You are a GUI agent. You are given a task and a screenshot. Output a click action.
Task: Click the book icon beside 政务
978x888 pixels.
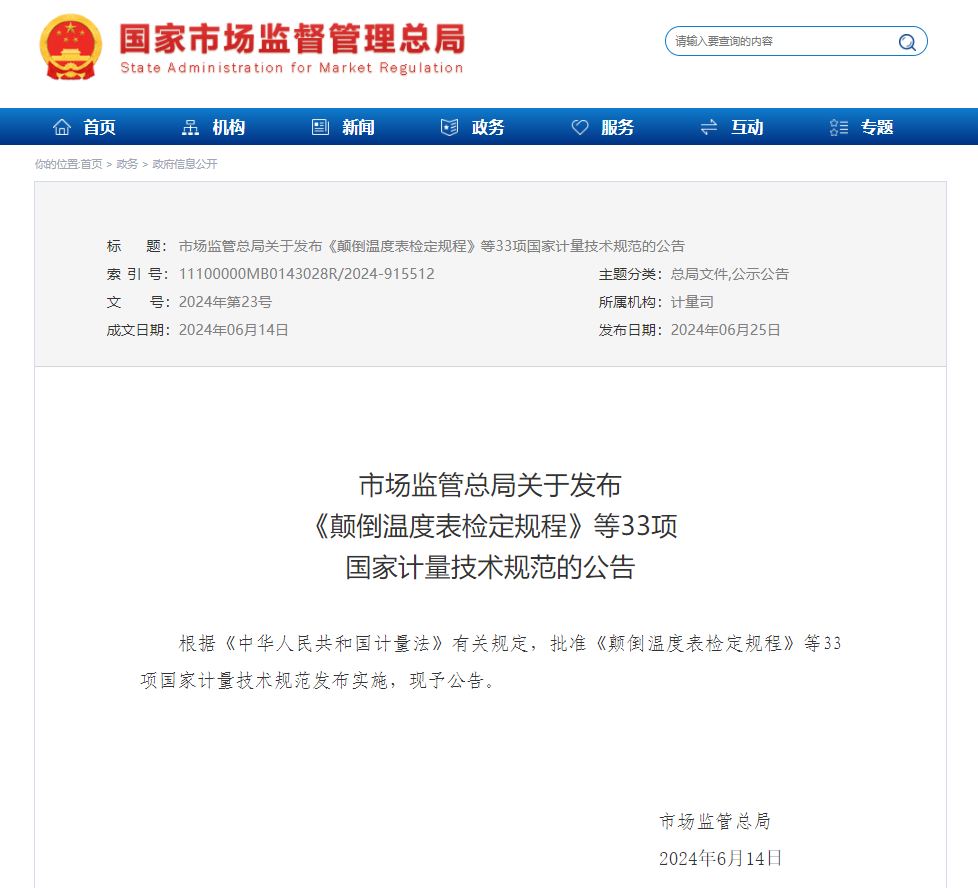pos(450,127)
